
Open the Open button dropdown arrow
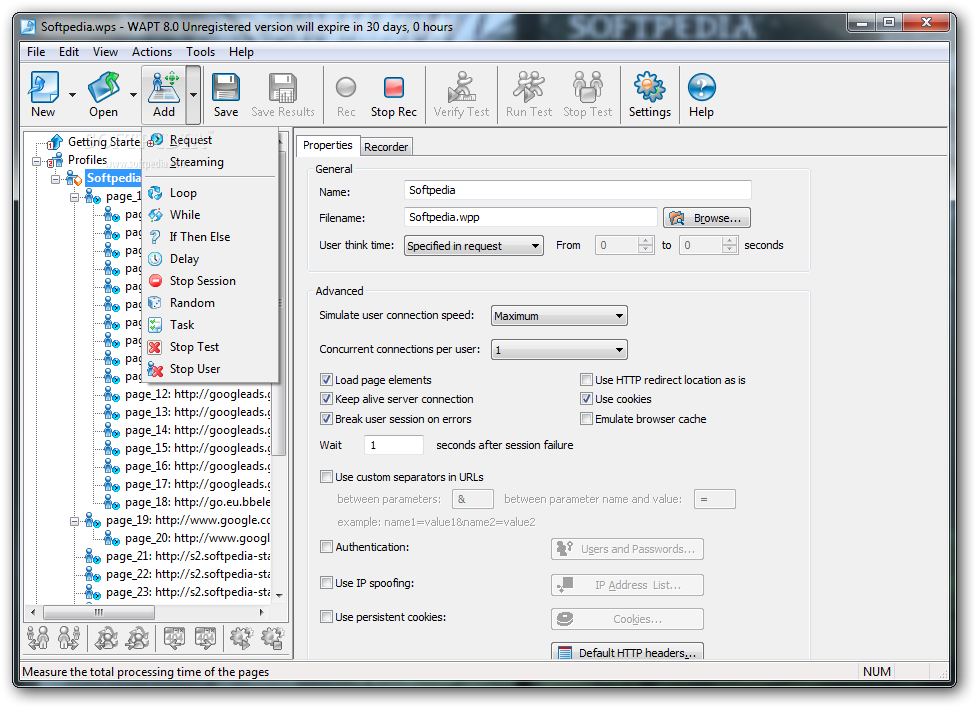tap(133, 95)
